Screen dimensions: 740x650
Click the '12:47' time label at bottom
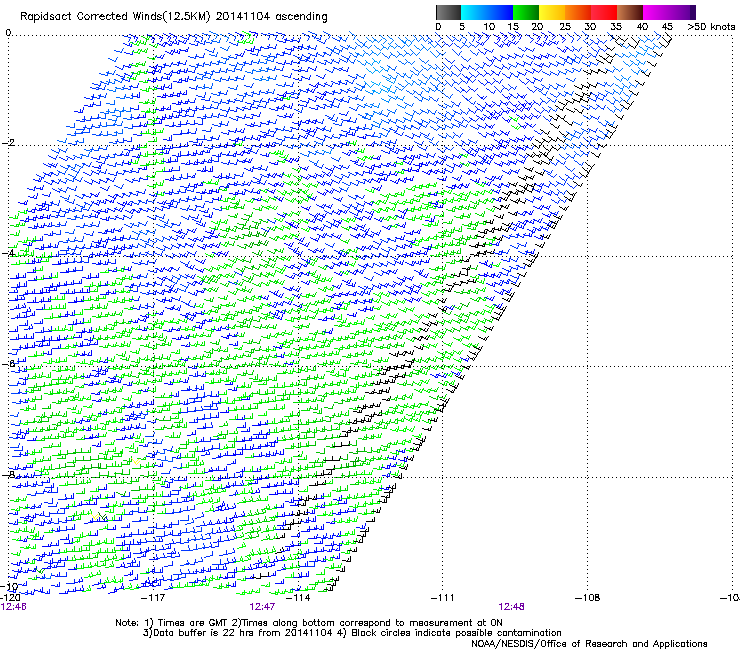(x=262, y=607)
